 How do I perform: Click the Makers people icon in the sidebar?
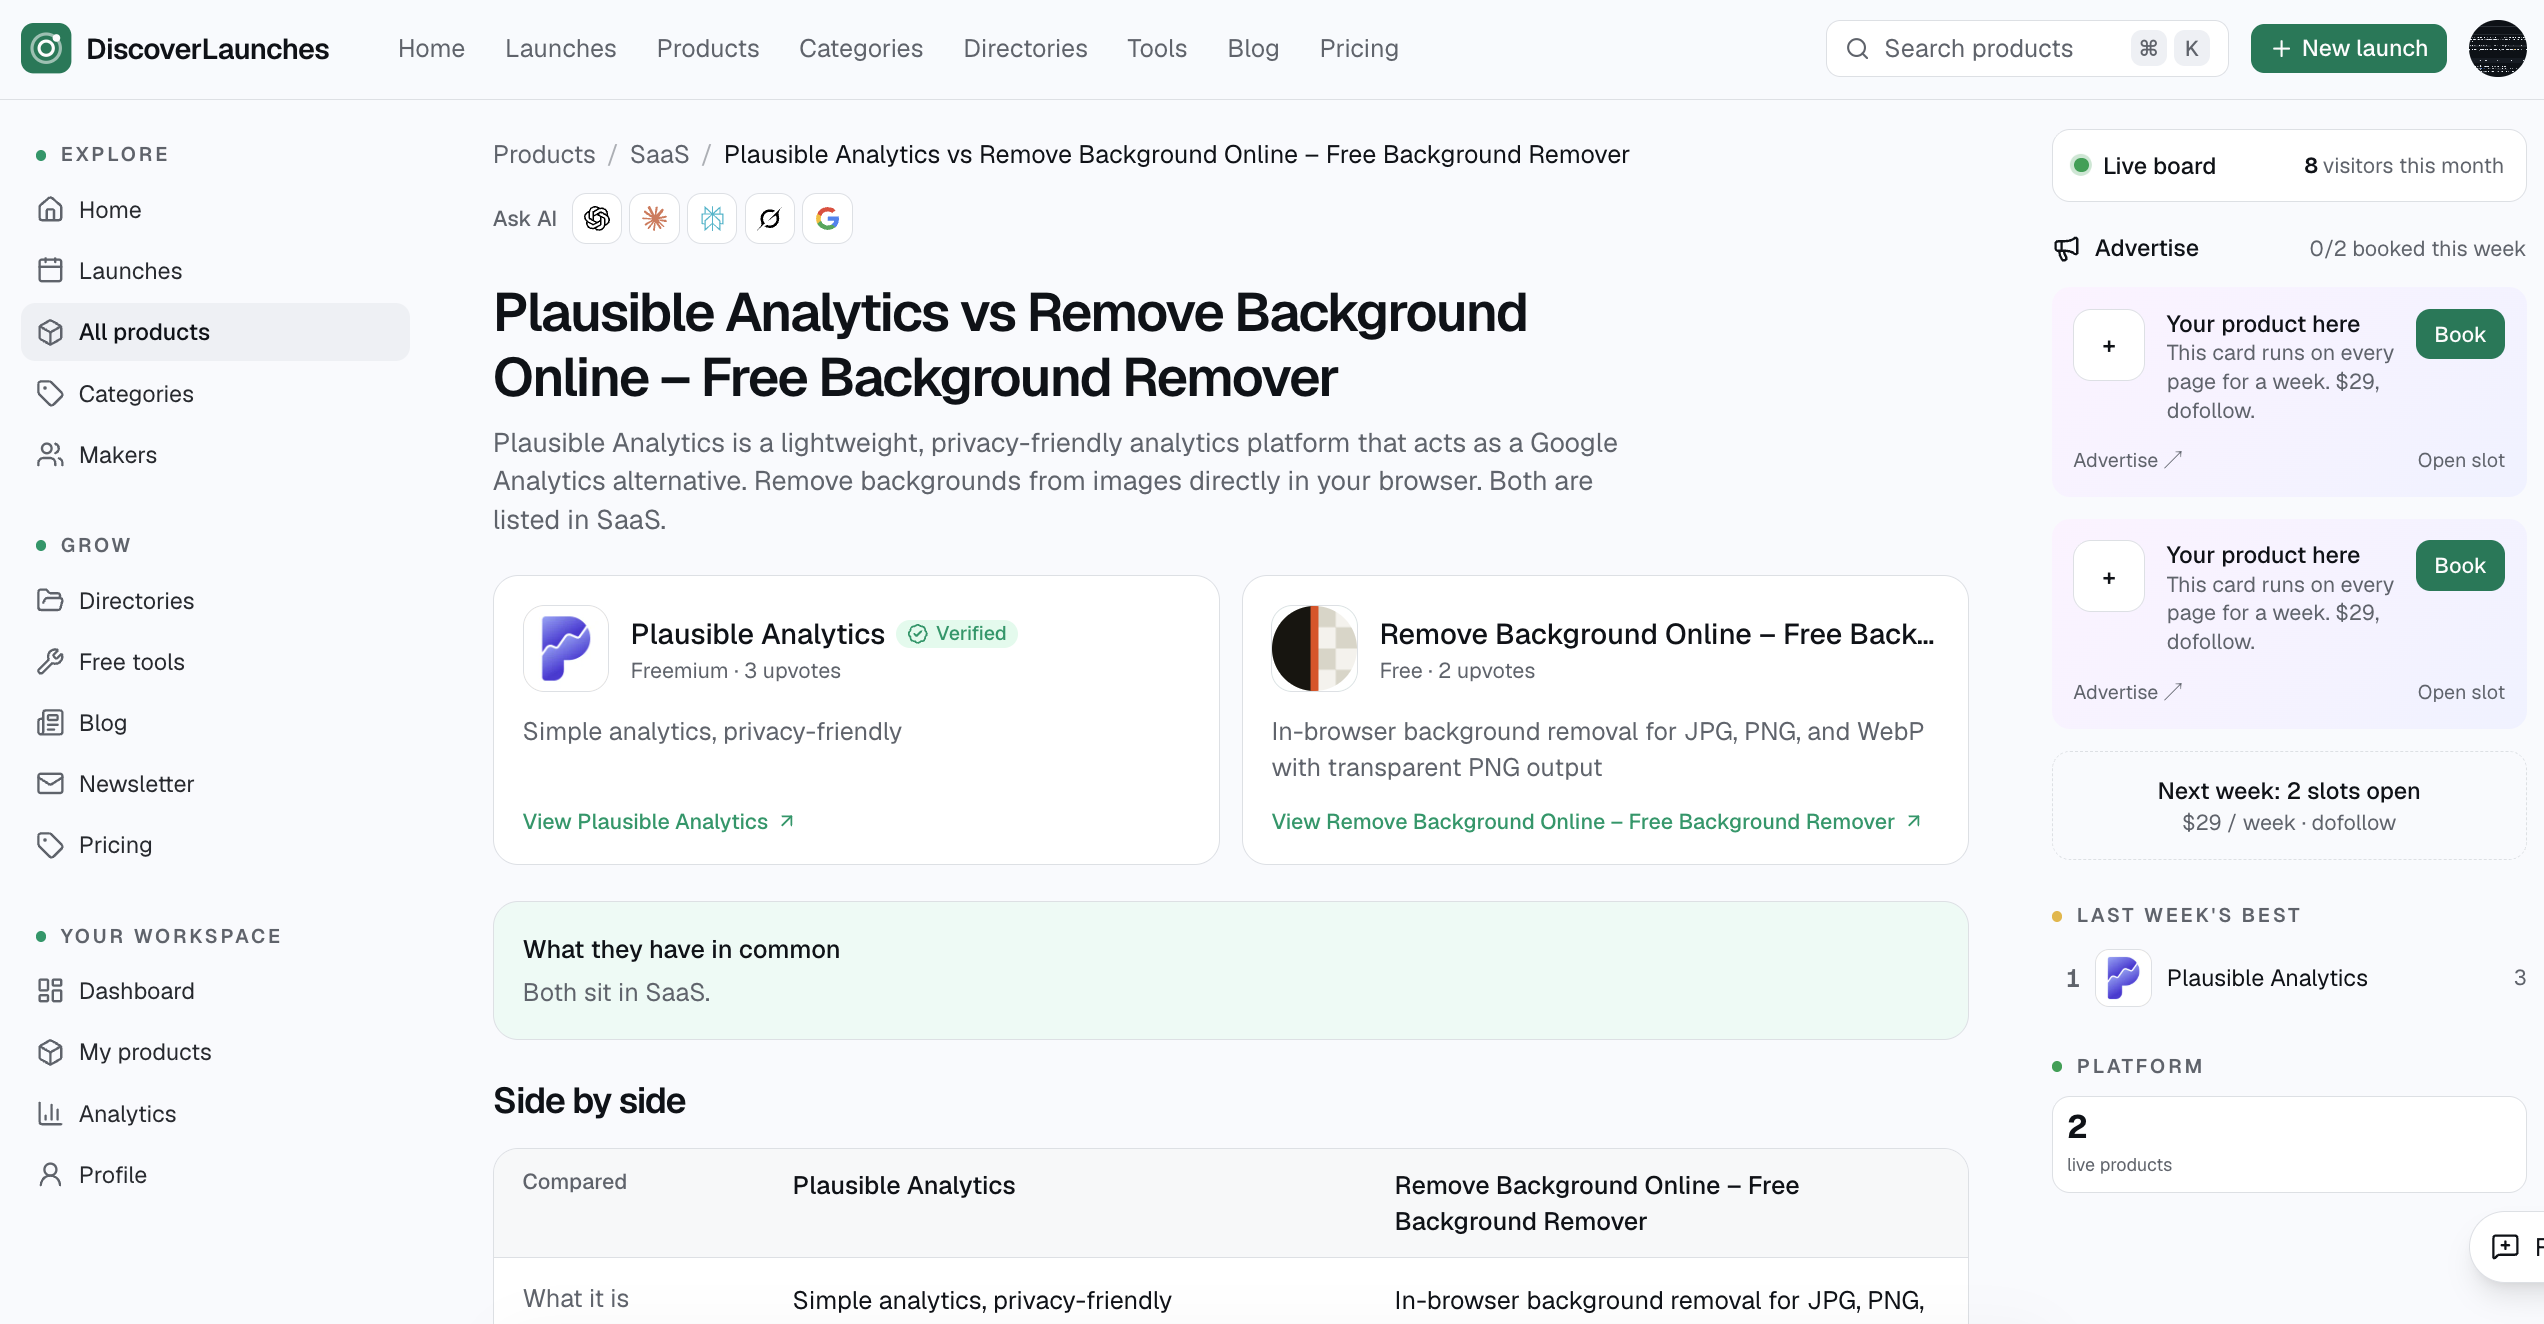point(50,455)
